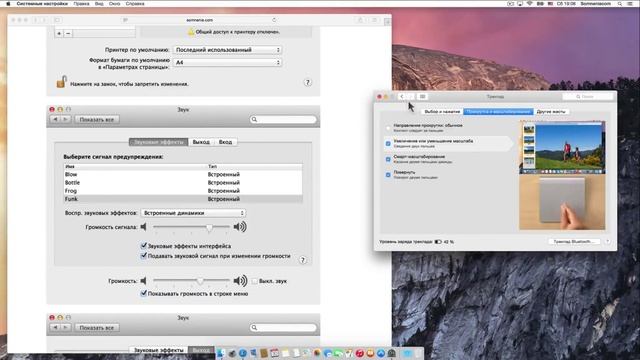The height and width of the screenshot is (360, 640).
Task: Click the help button in Трекпад window
Action: [608, 242]
